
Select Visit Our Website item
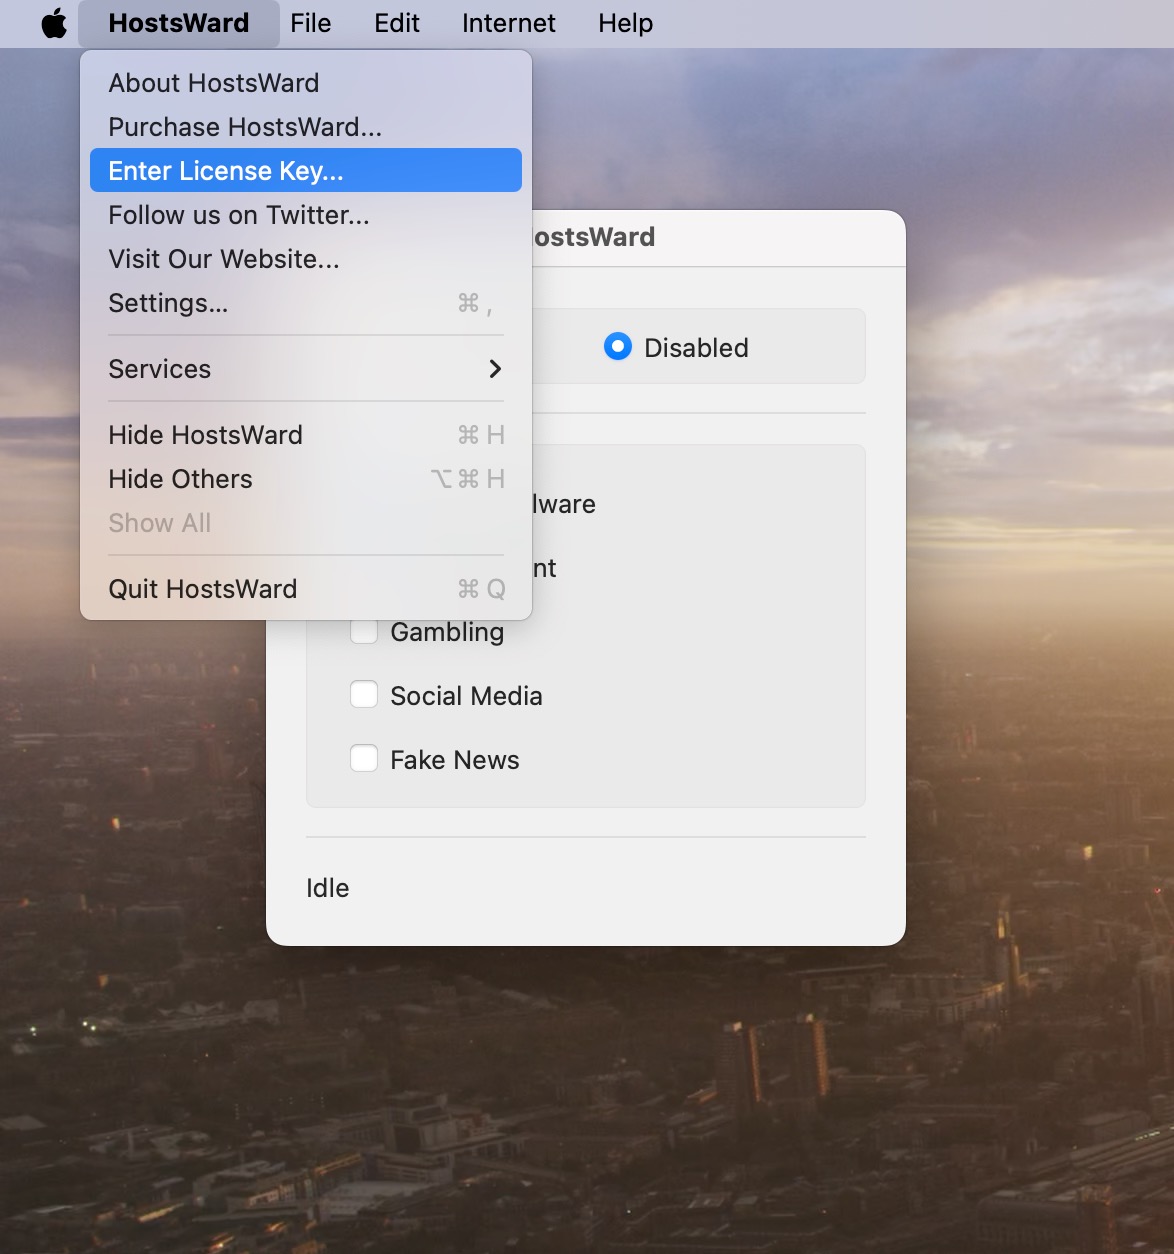224,259
